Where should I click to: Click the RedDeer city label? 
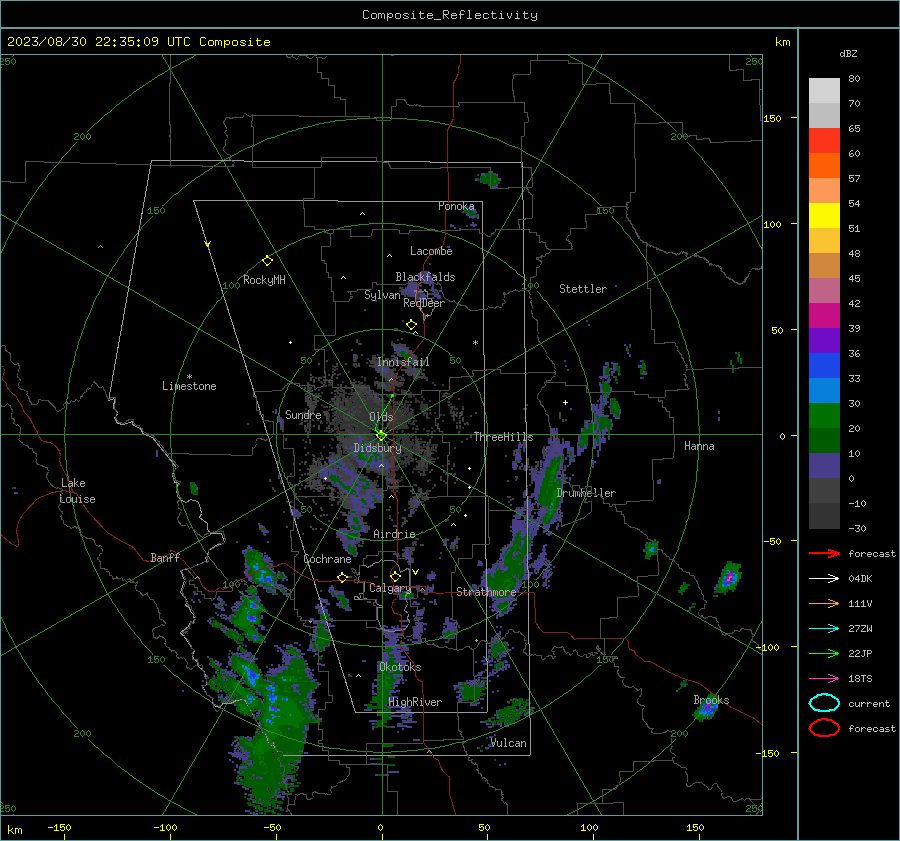point(424,303)
